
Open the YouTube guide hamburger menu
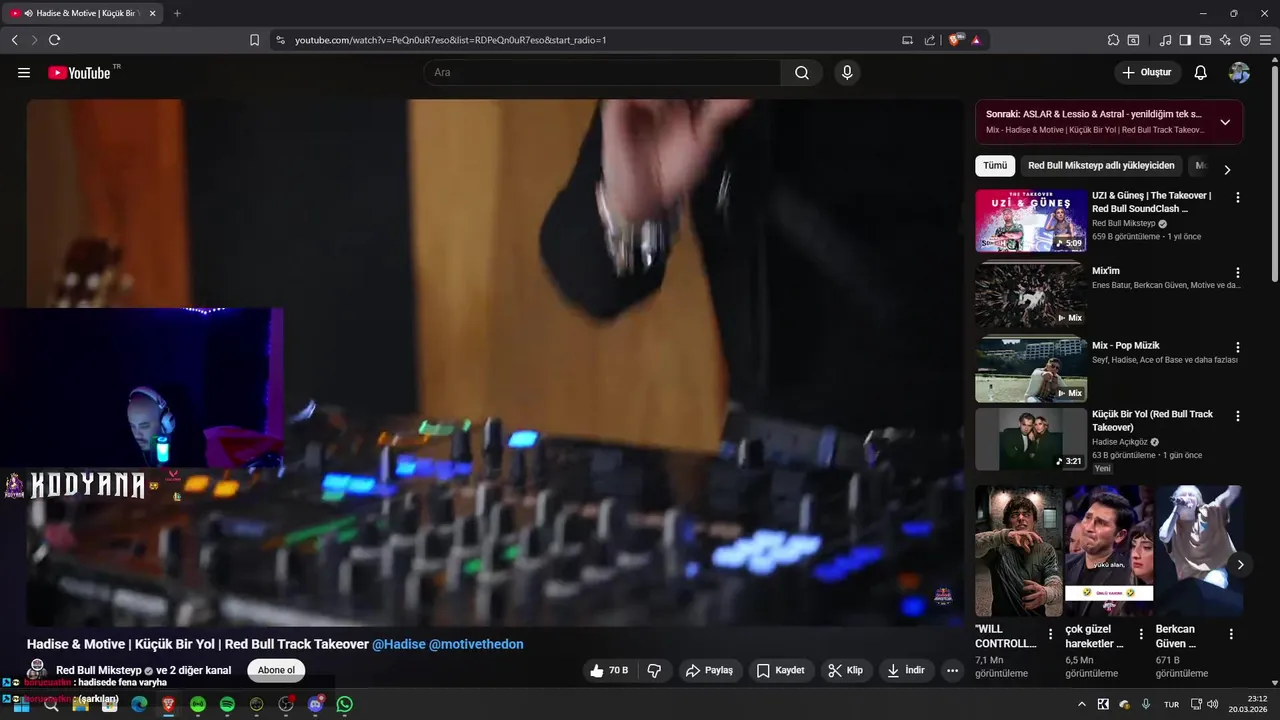click(x=24, y=73)
